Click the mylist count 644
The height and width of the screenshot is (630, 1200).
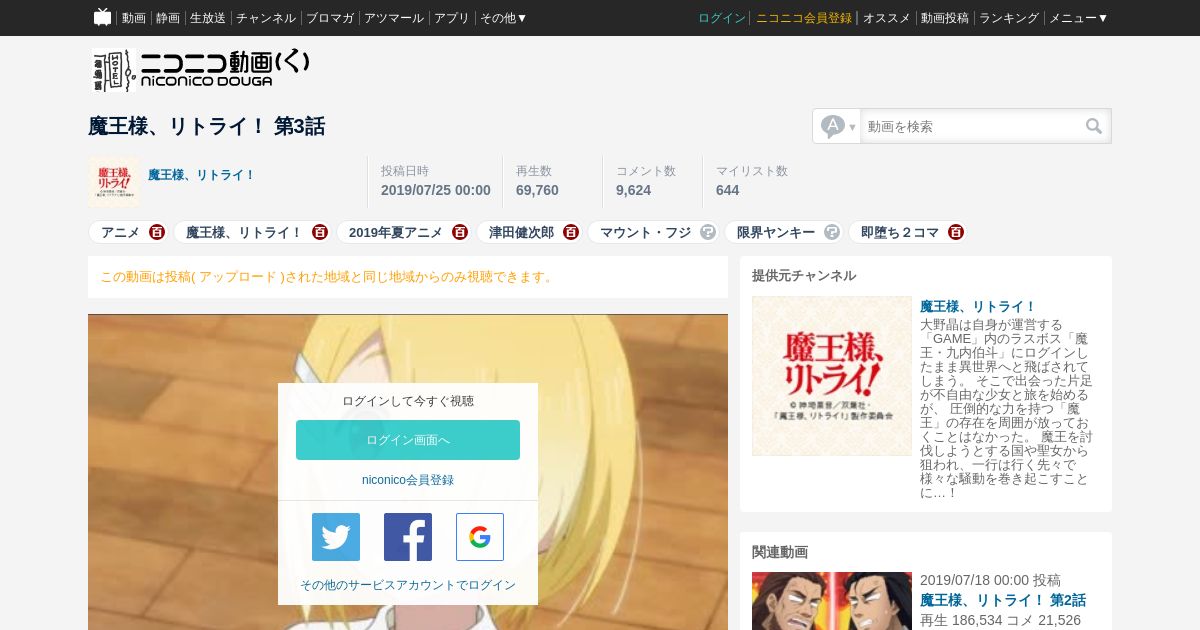click(728, 190)
